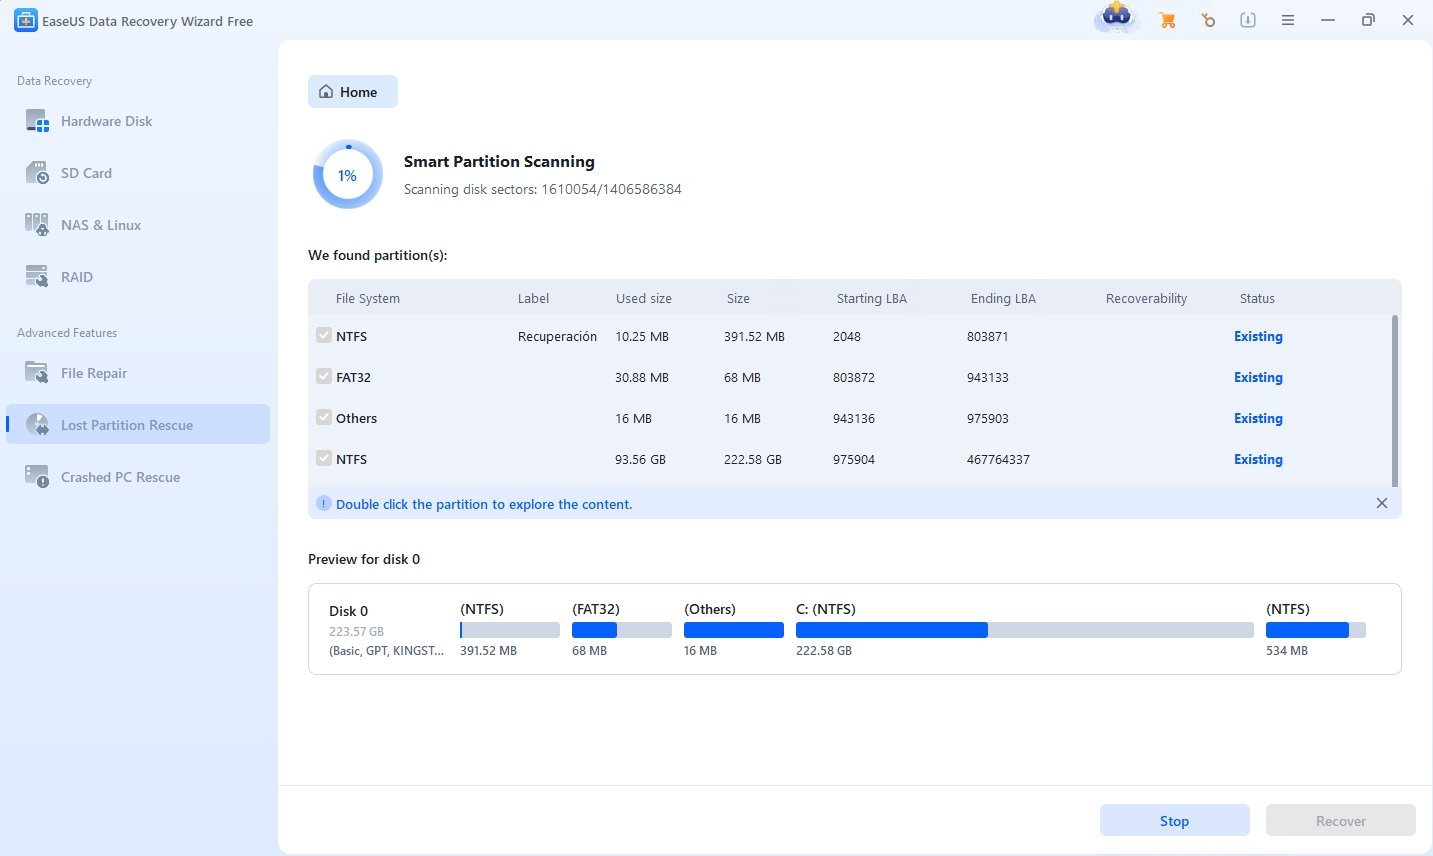Open NAS & Linux recovery
1433x856 pixels.
click(101, 224)
